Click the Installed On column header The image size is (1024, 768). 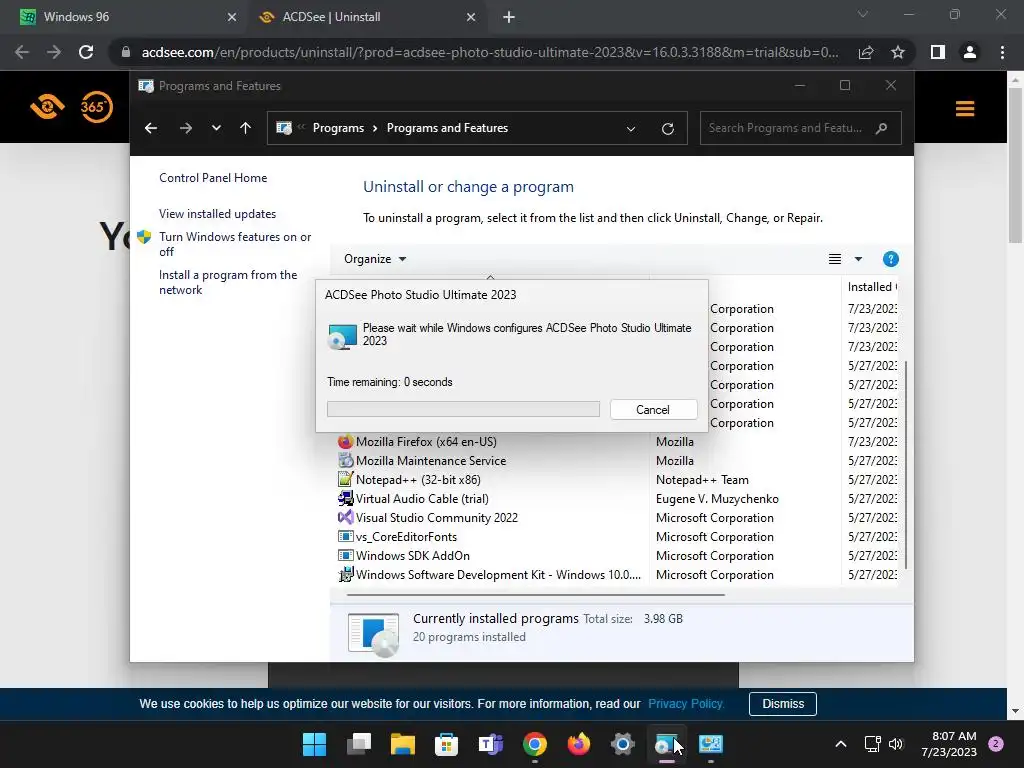[871, 287]
